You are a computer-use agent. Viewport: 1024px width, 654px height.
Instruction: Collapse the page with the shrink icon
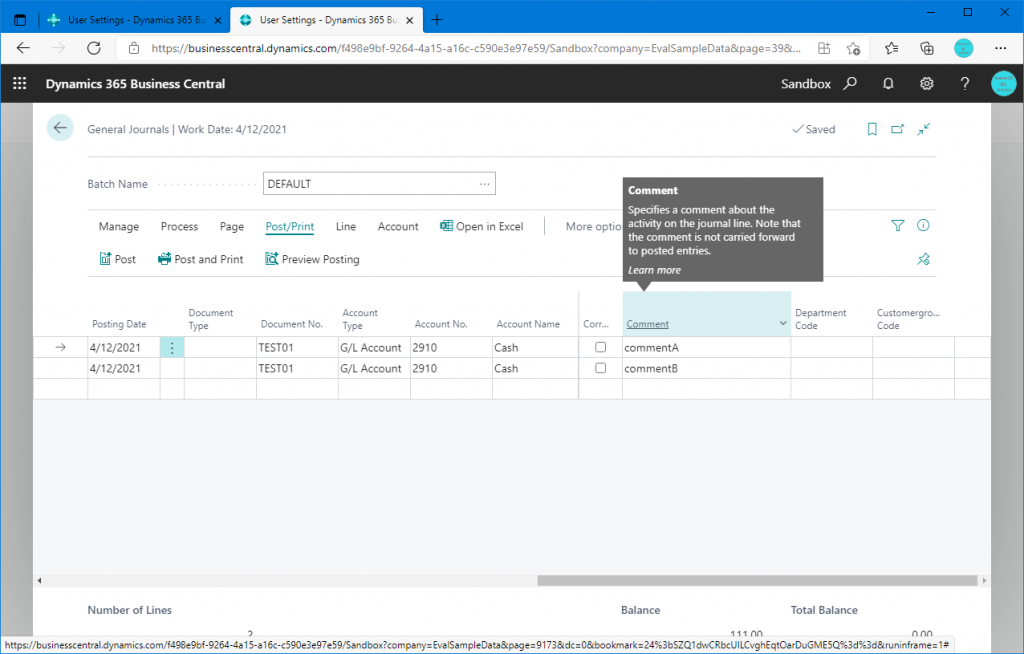(x=923, y=129)
